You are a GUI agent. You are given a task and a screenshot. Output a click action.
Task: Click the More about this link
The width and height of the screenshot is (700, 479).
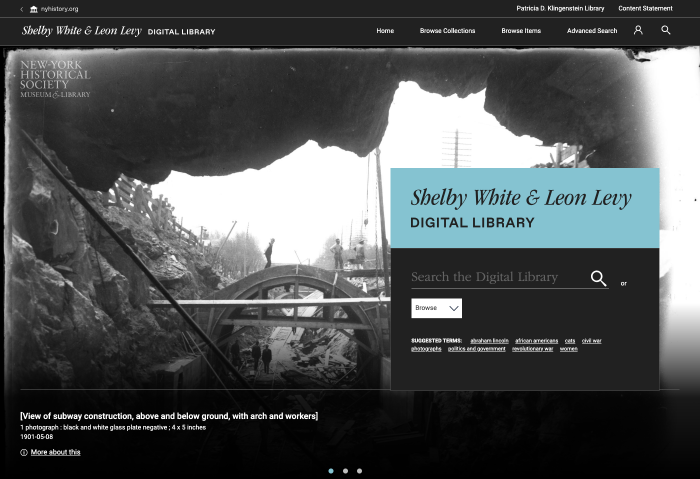55,452
